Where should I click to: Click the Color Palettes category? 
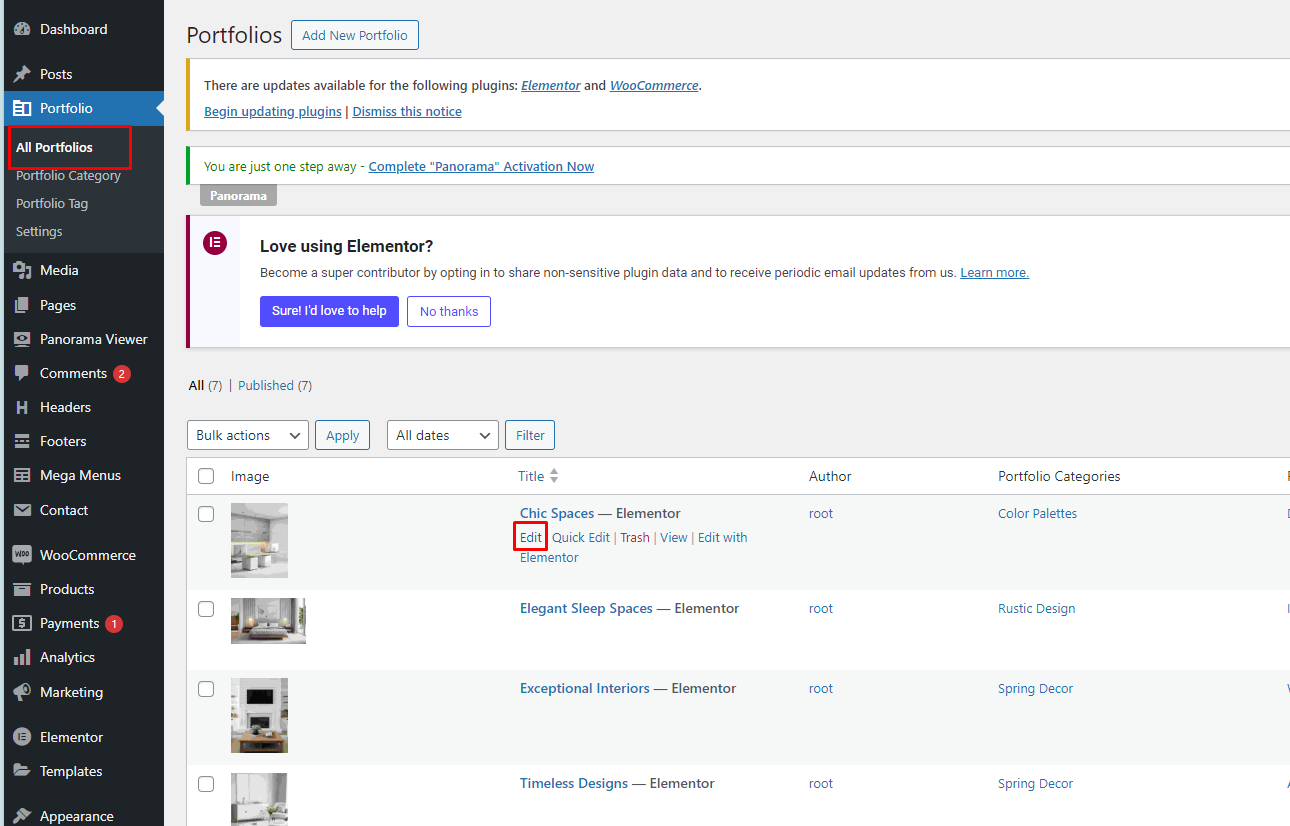1037,513
